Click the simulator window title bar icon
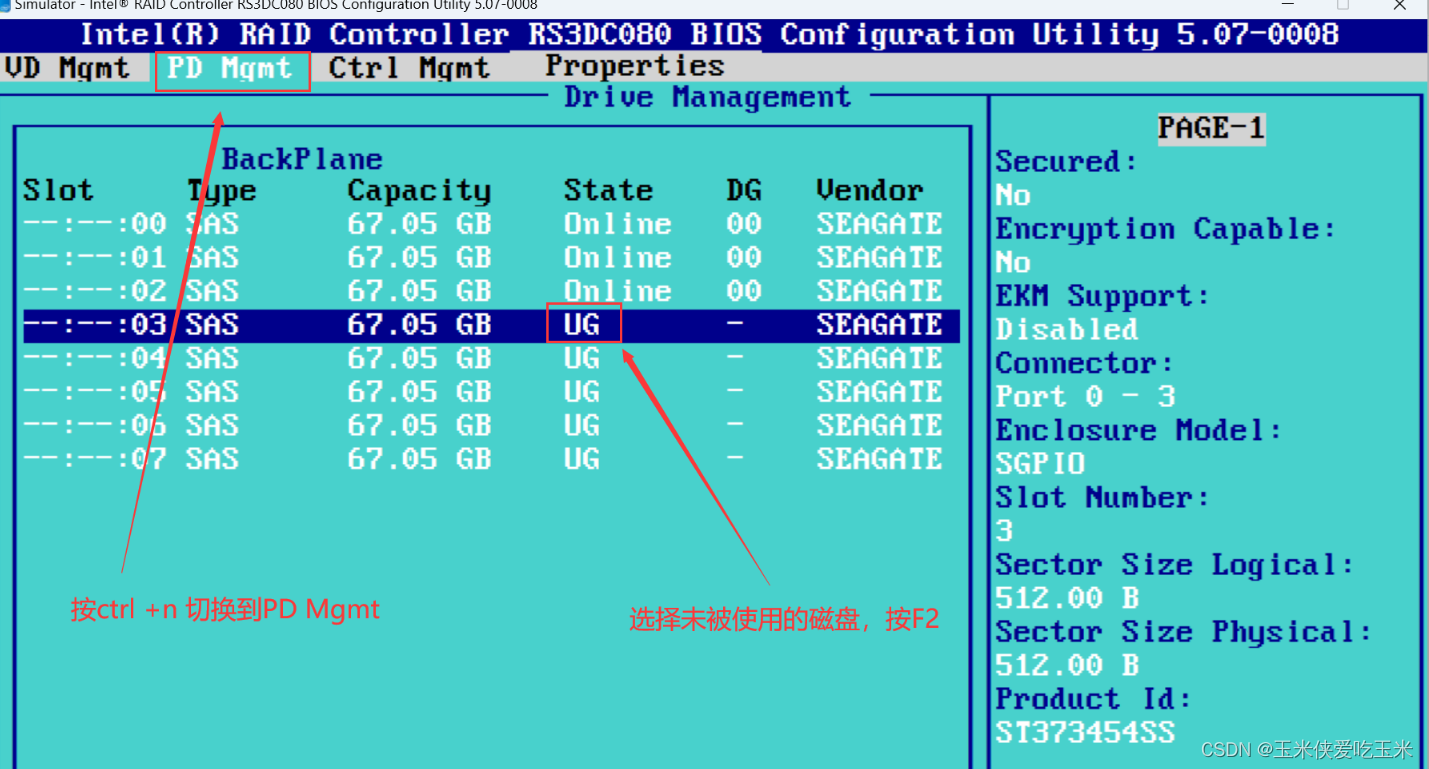 [6, 5]
